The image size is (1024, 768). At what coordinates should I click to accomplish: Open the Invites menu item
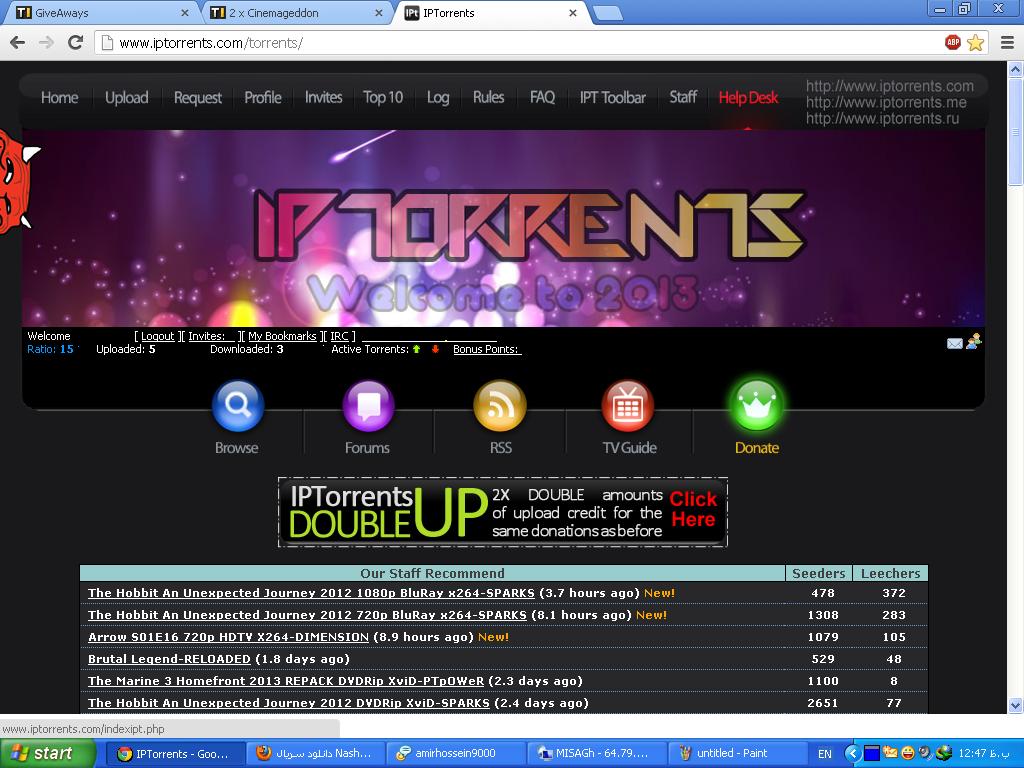(323, 97)
